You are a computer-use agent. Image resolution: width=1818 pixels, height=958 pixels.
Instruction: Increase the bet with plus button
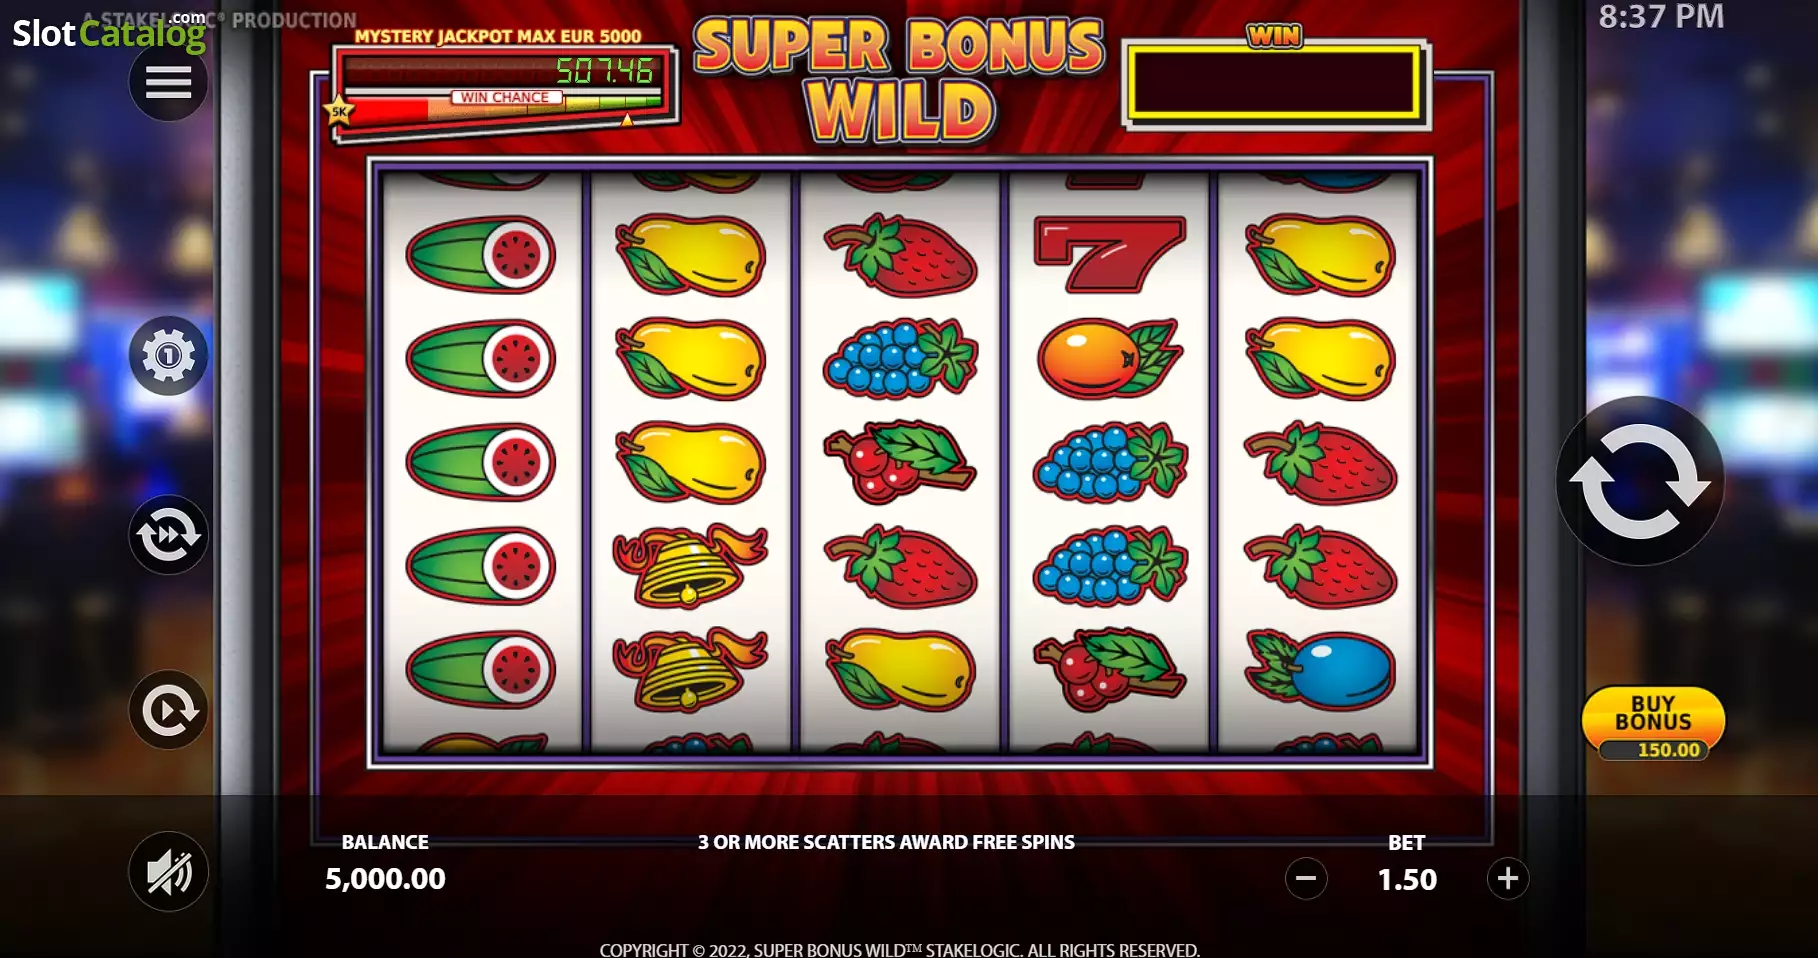tap(1508, 879)
